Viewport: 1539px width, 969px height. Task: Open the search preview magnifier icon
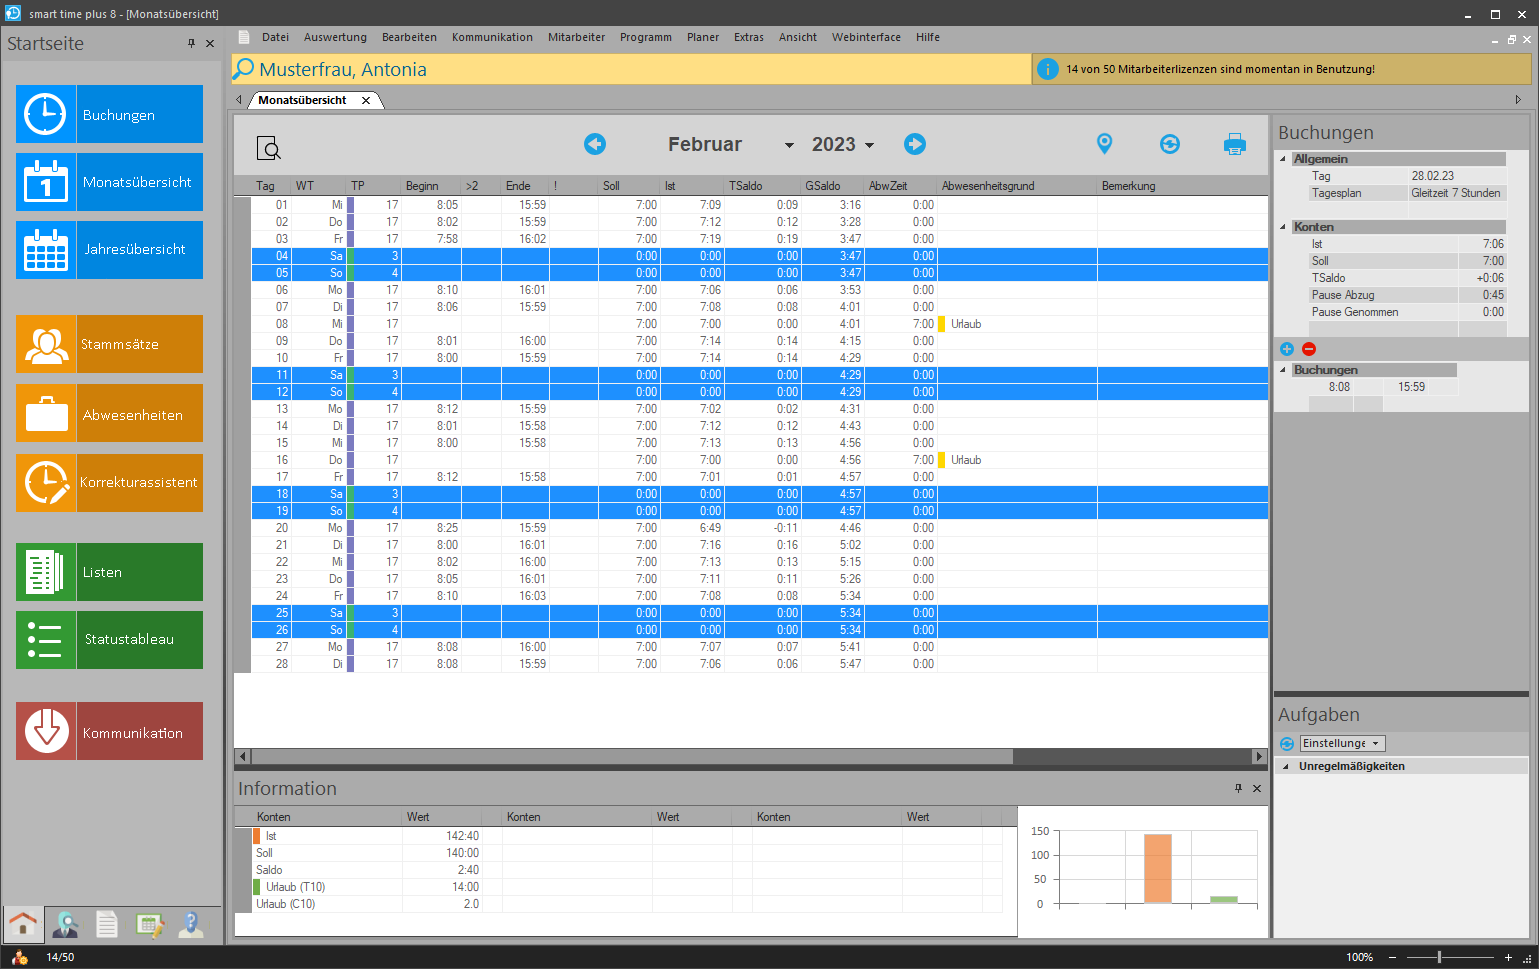268,148
